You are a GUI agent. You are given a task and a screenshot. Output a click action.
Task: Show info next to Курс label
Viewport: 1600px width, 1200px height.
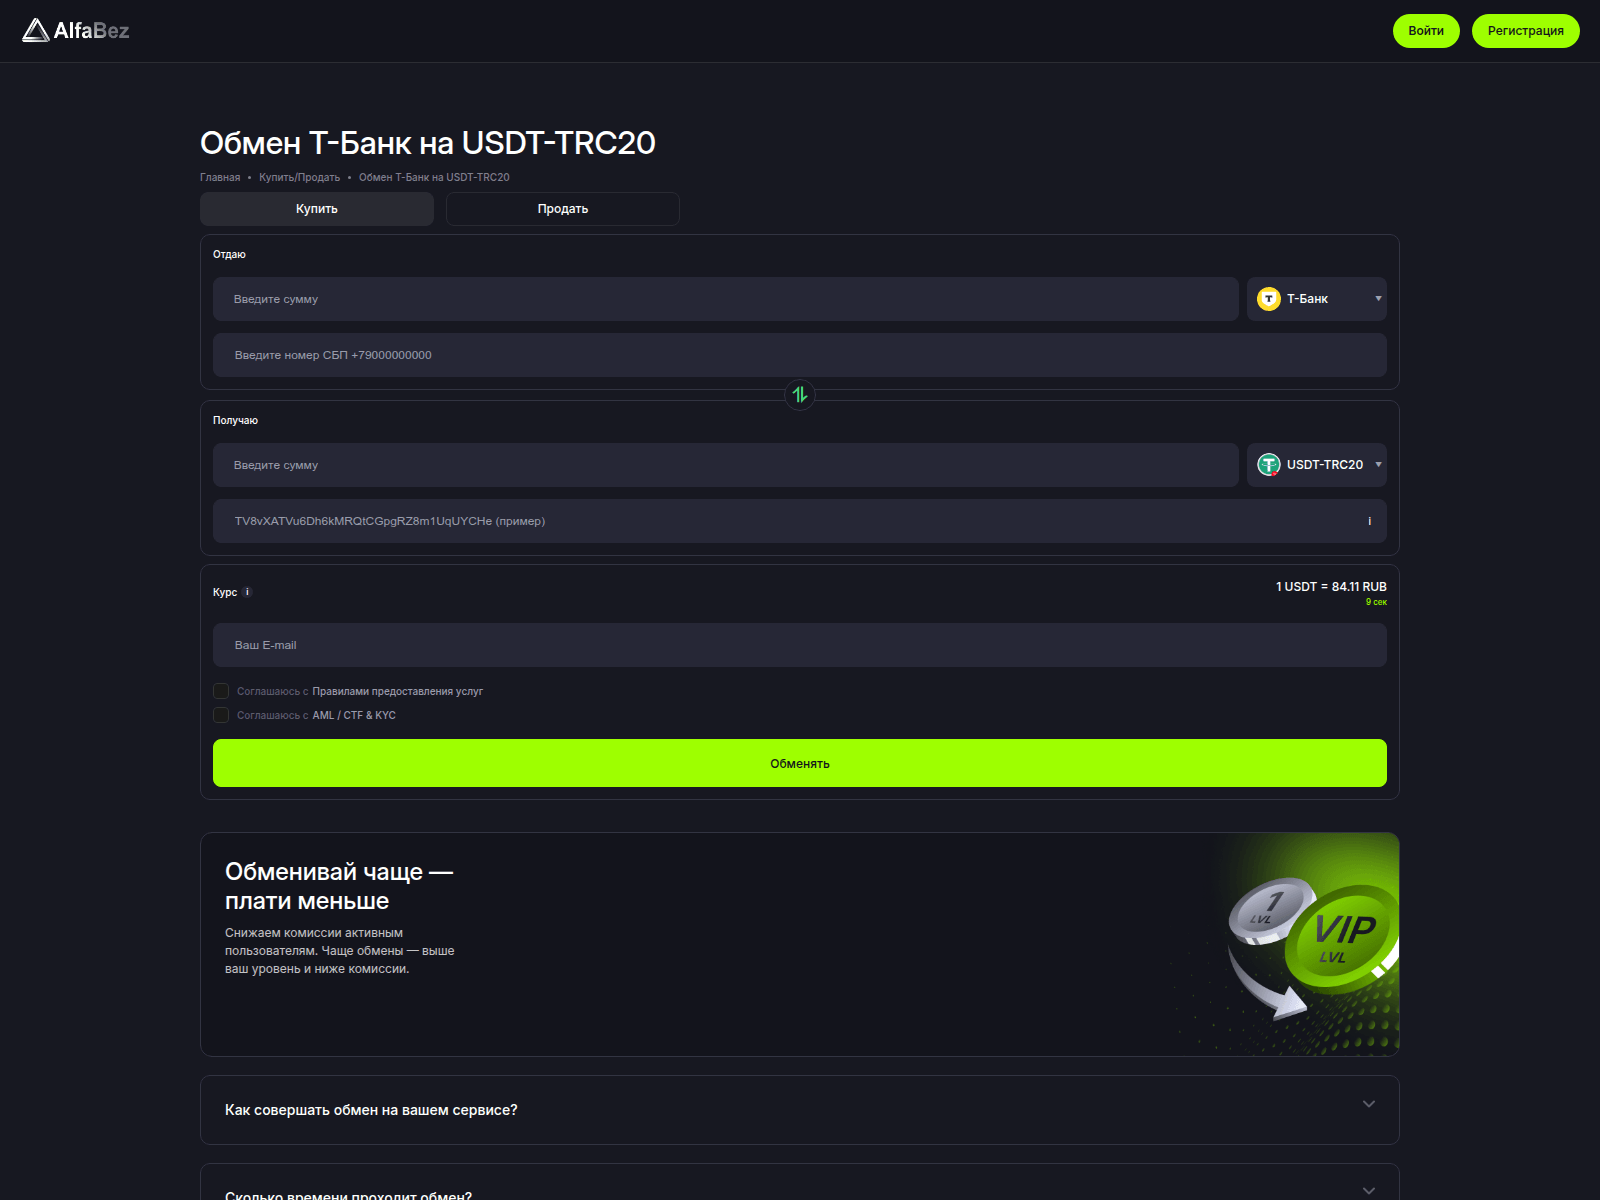point(247,592)
